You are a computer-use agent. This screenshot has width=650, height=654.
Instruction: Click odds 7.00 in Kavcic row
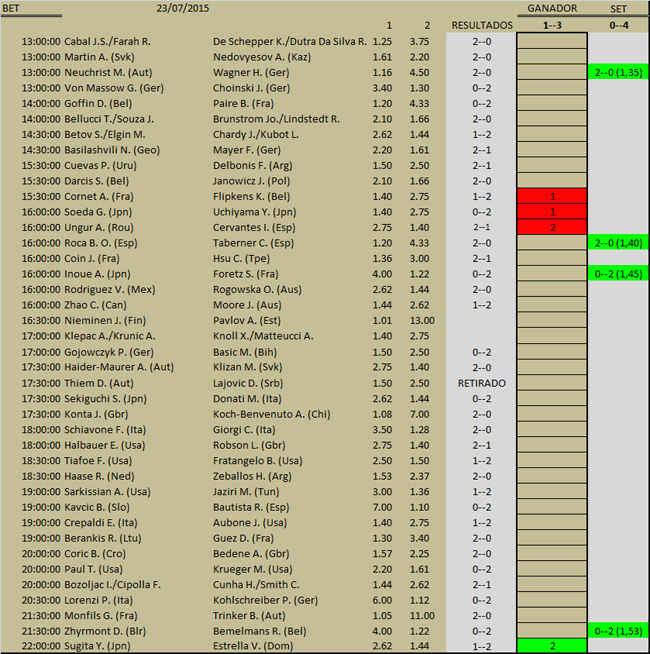[382, 508]
